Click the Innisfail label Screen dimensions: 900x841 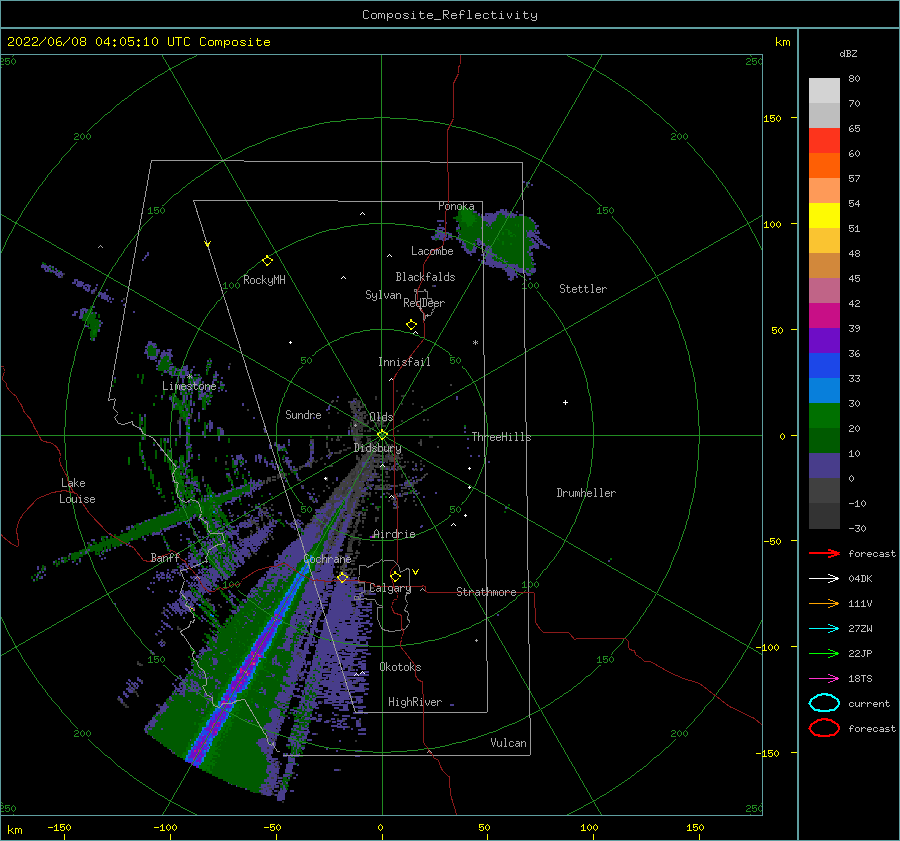pyautogui.click(x=404, y=362)
